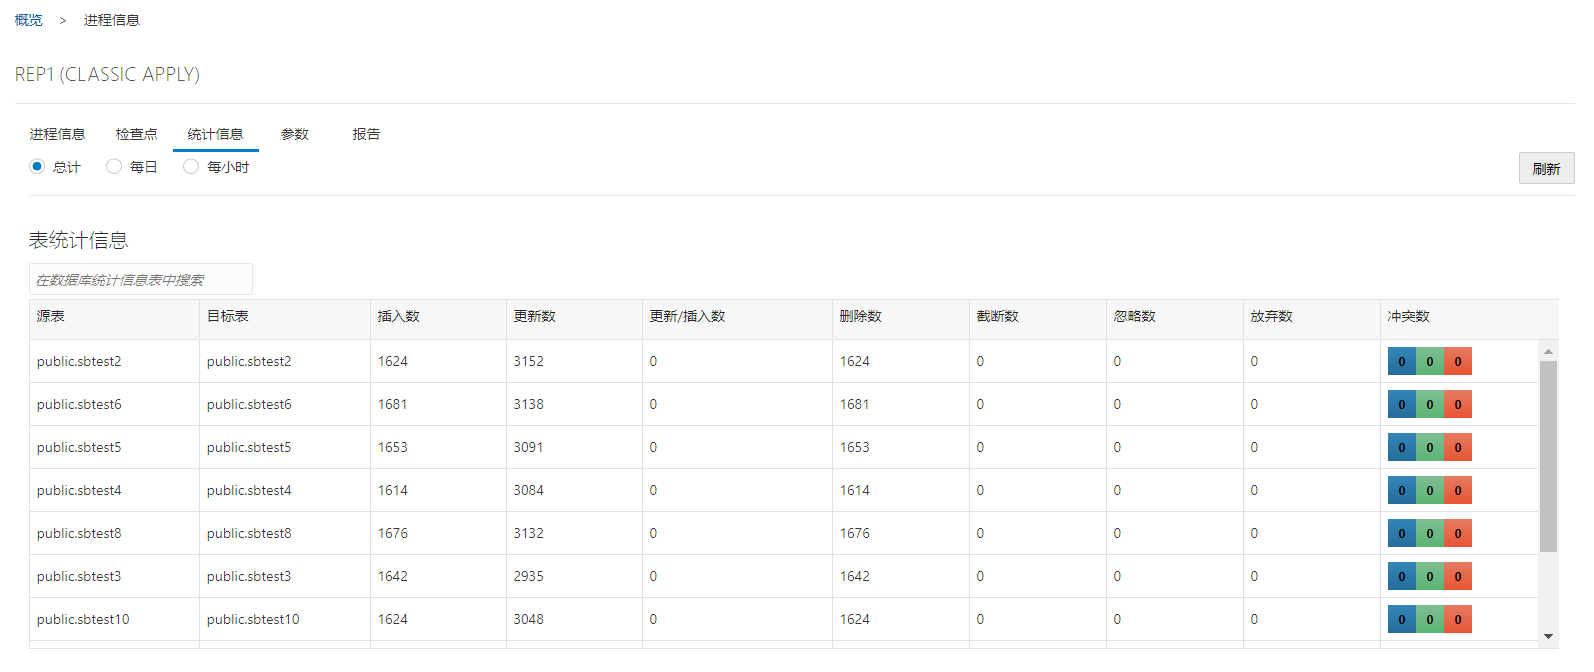This screenshot has width=1594, height=672.
Task: Switch to 每小时 statistics view
Action: pyautogui.click(x=191, y=167)
